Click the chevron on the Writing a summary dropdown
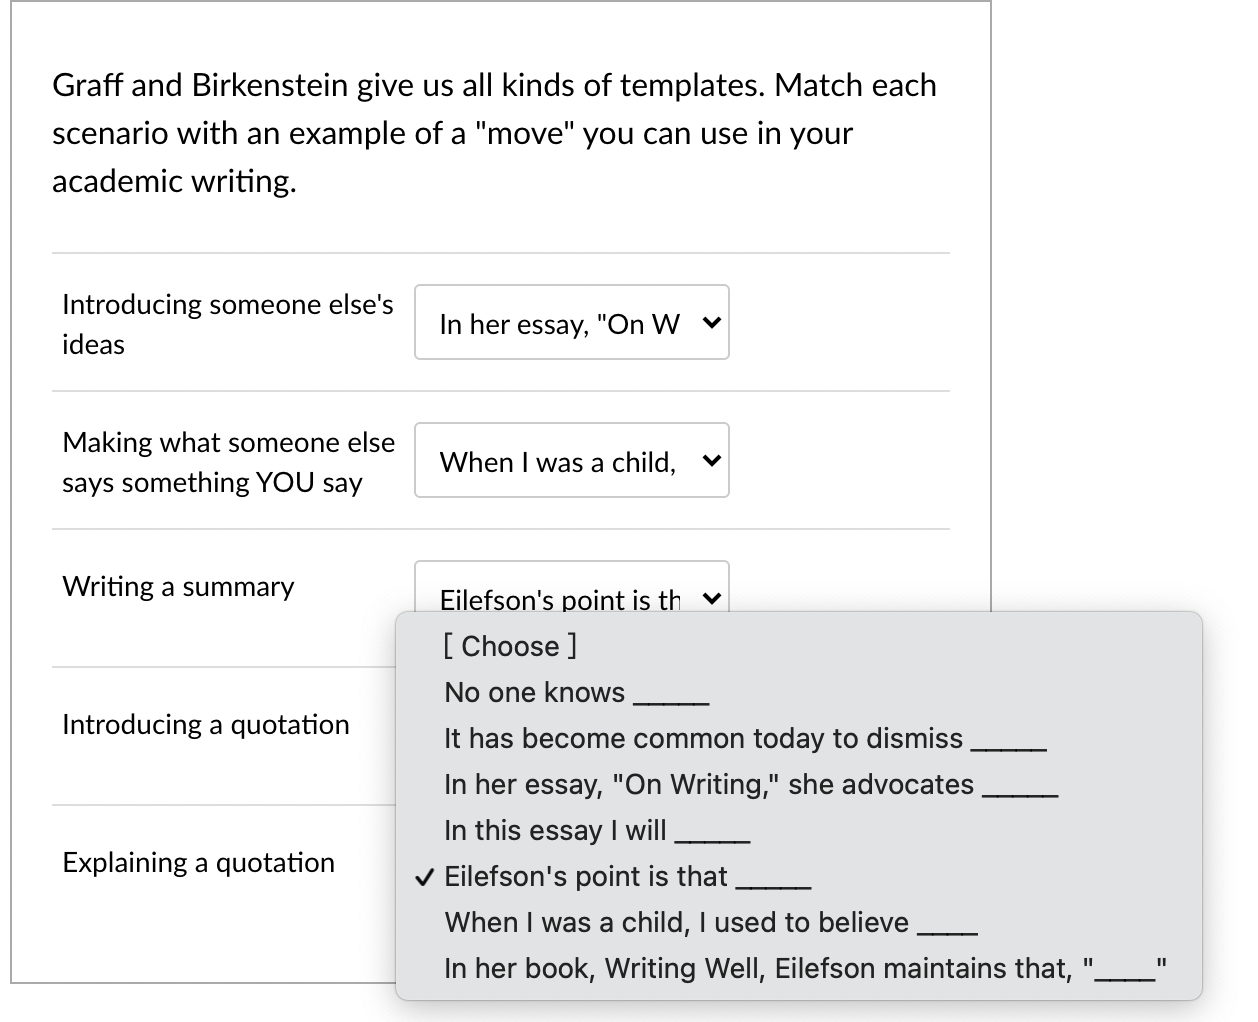 (711, 597)
